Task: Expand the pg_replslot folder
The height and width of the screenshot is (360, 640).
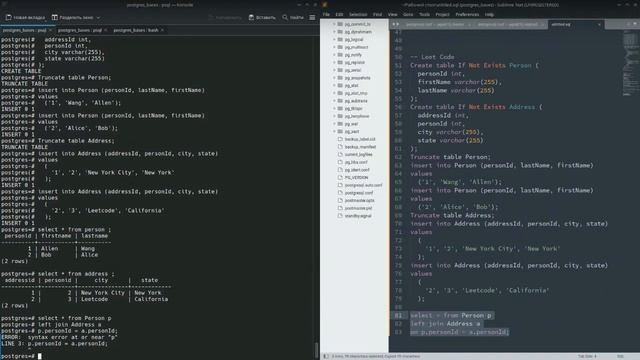Action: pos(334,62)
